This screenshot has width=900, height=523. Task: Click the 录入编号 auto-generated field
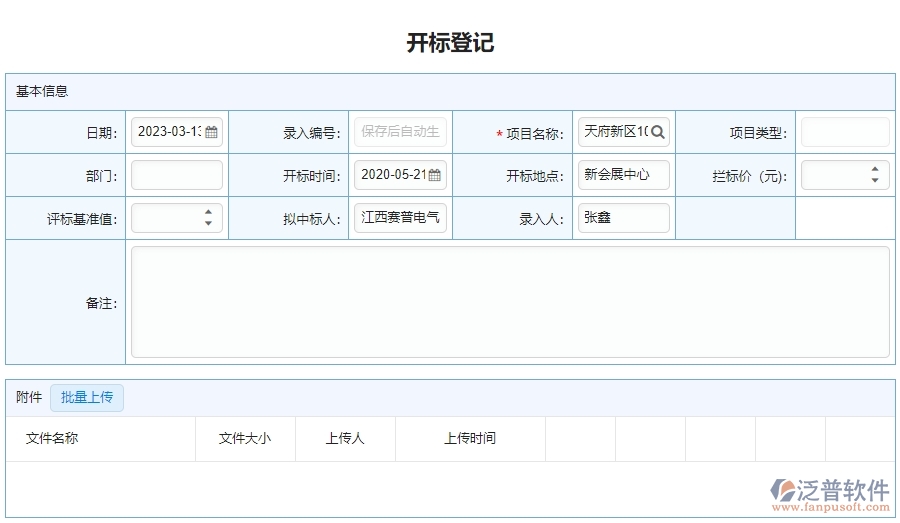[400, 132]
